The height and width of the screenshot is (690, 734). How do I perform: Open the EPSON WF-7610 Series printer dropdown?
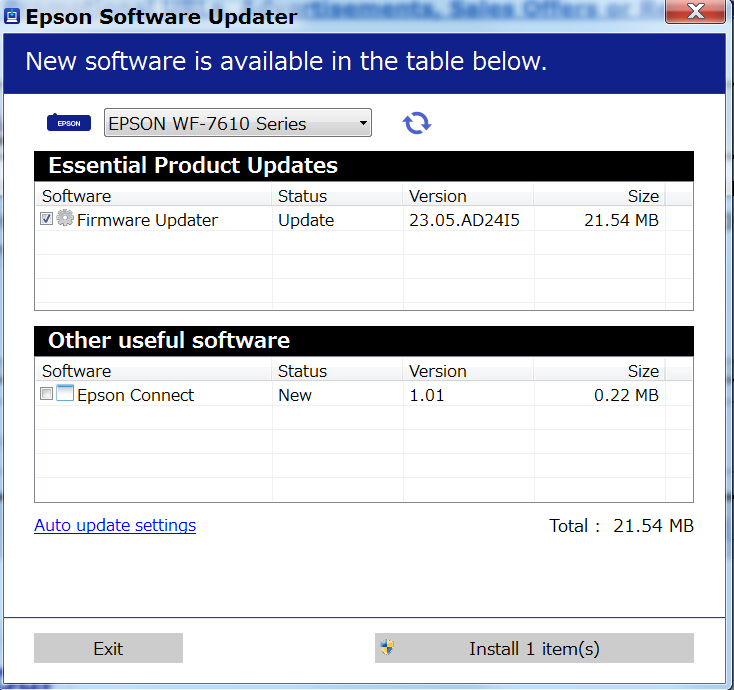point(238,123)
